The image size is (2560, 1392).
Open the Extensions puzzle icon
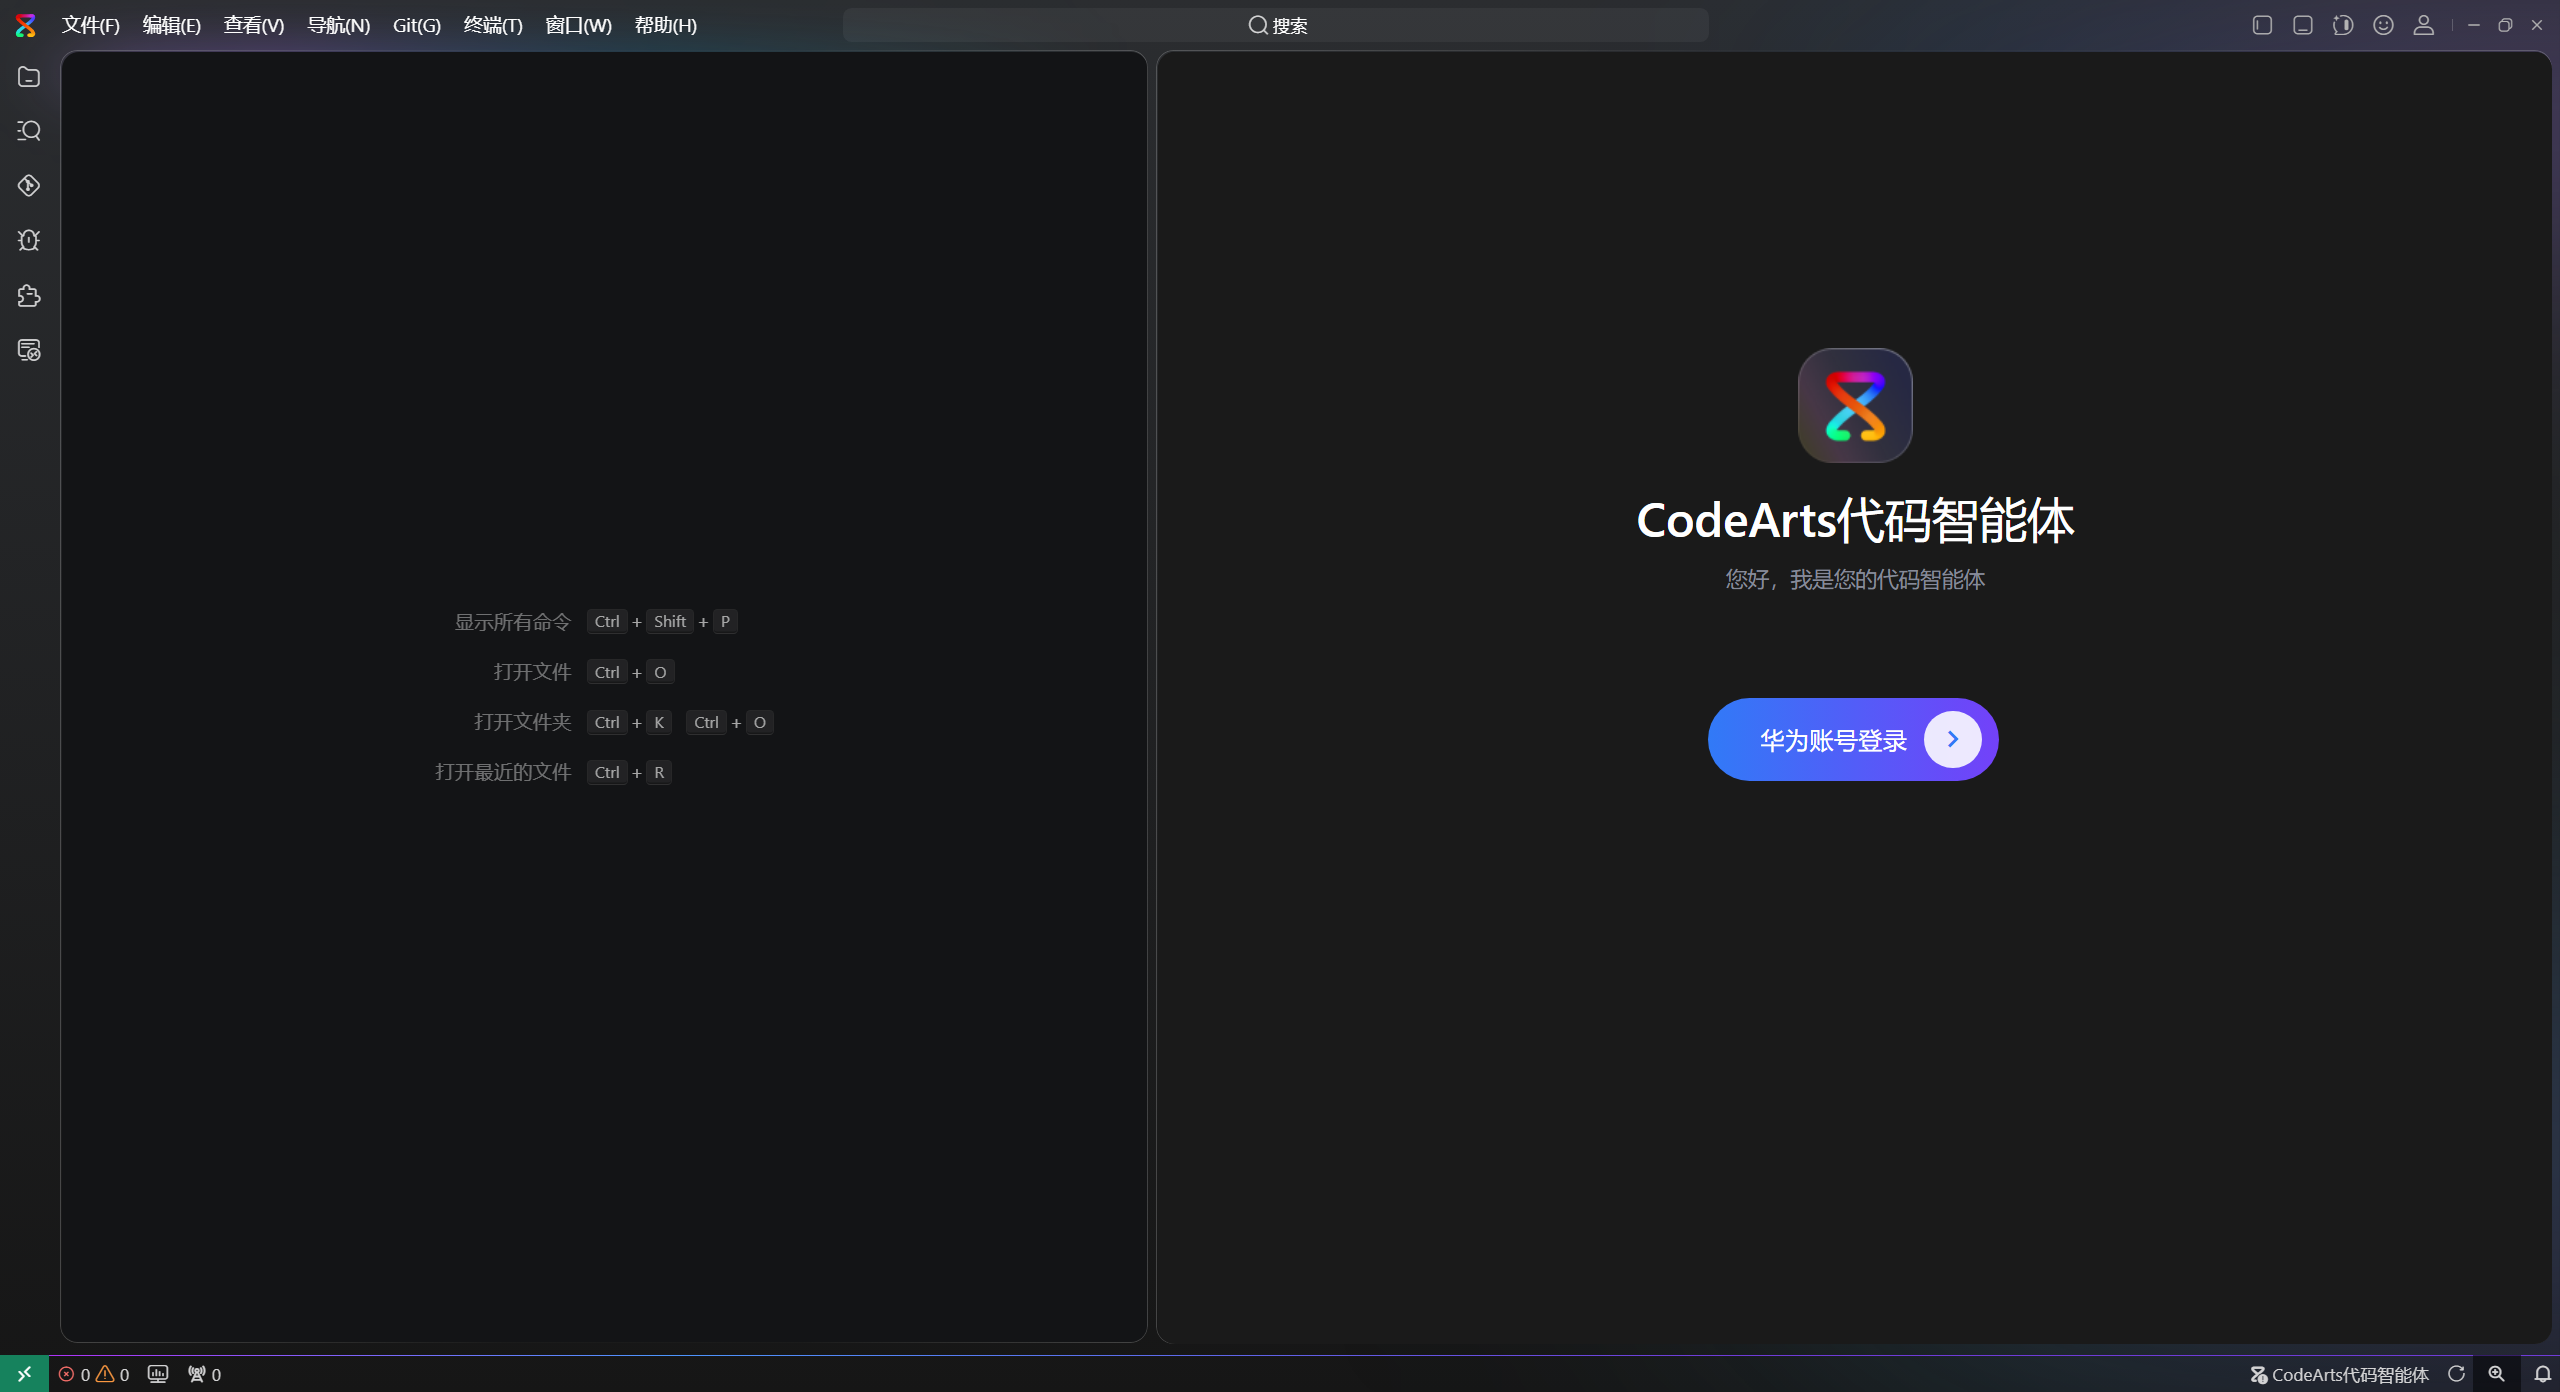[29, 295]
